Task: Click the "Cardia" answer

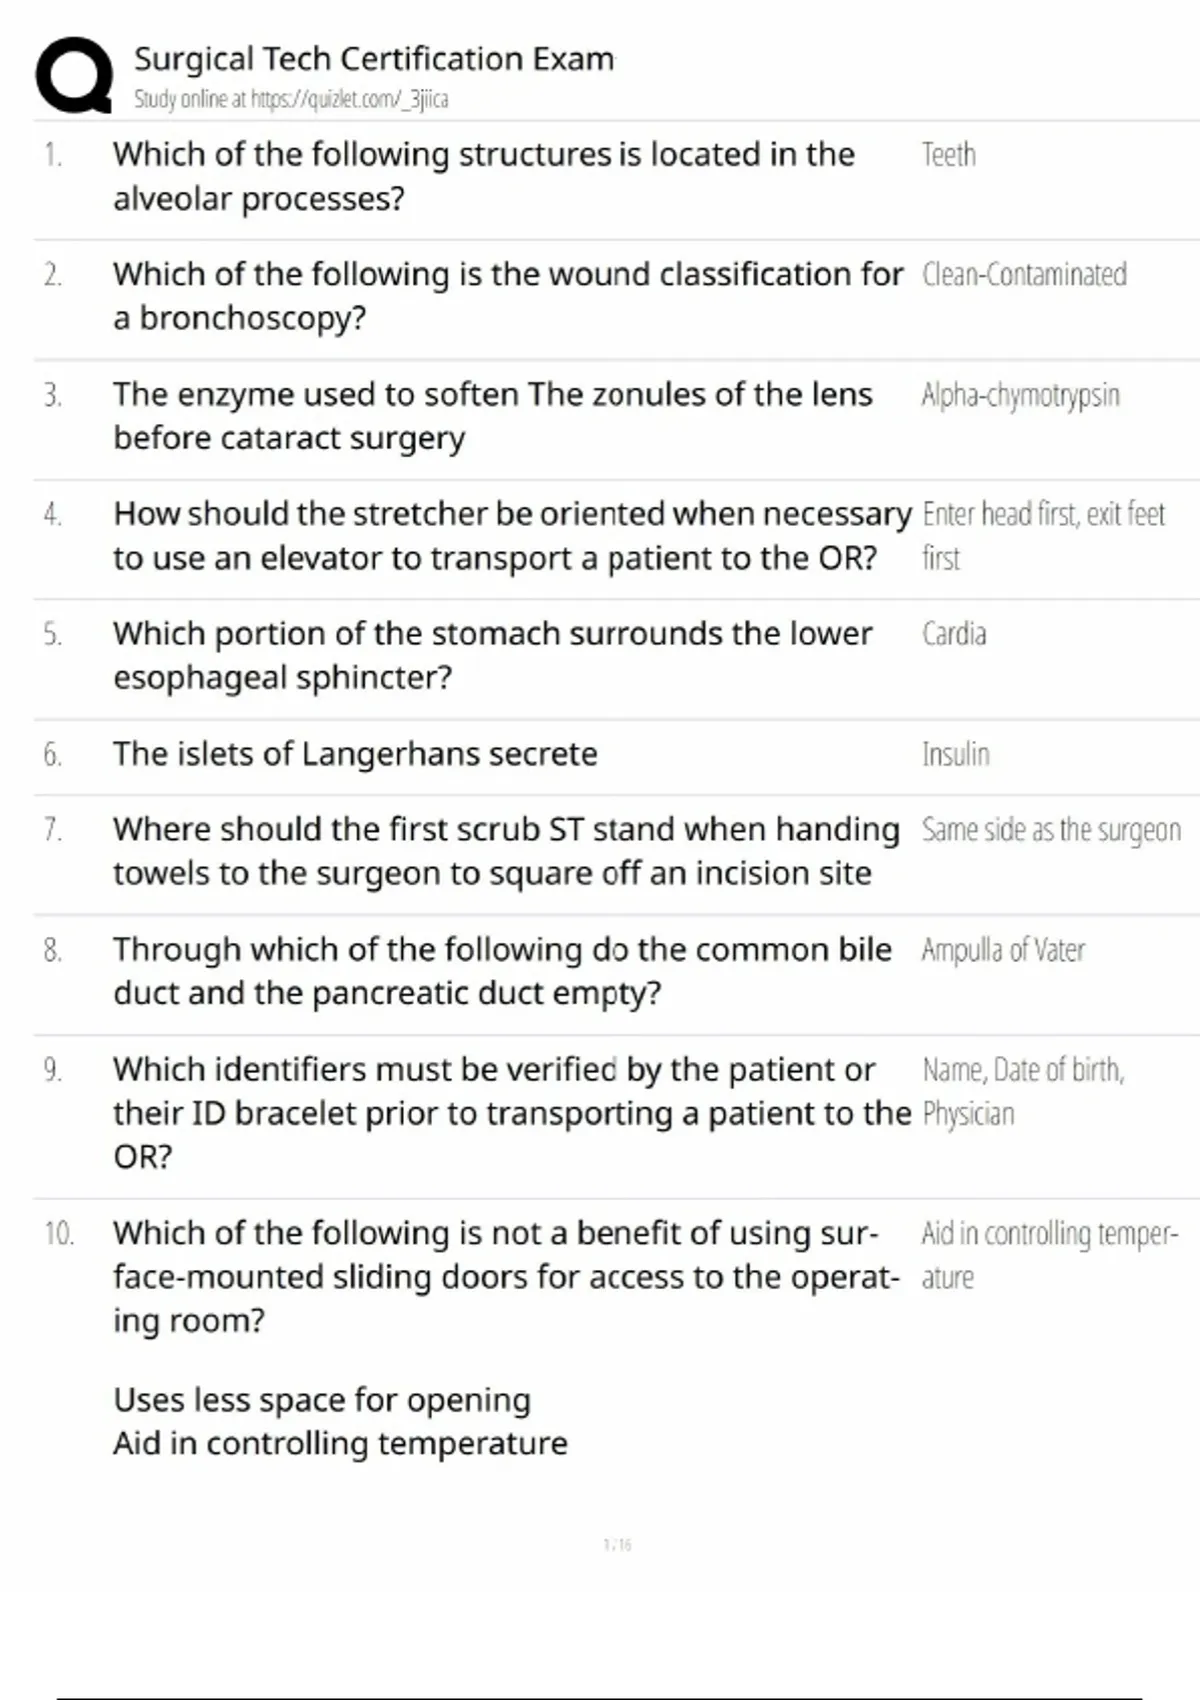Action: [954, 634]
